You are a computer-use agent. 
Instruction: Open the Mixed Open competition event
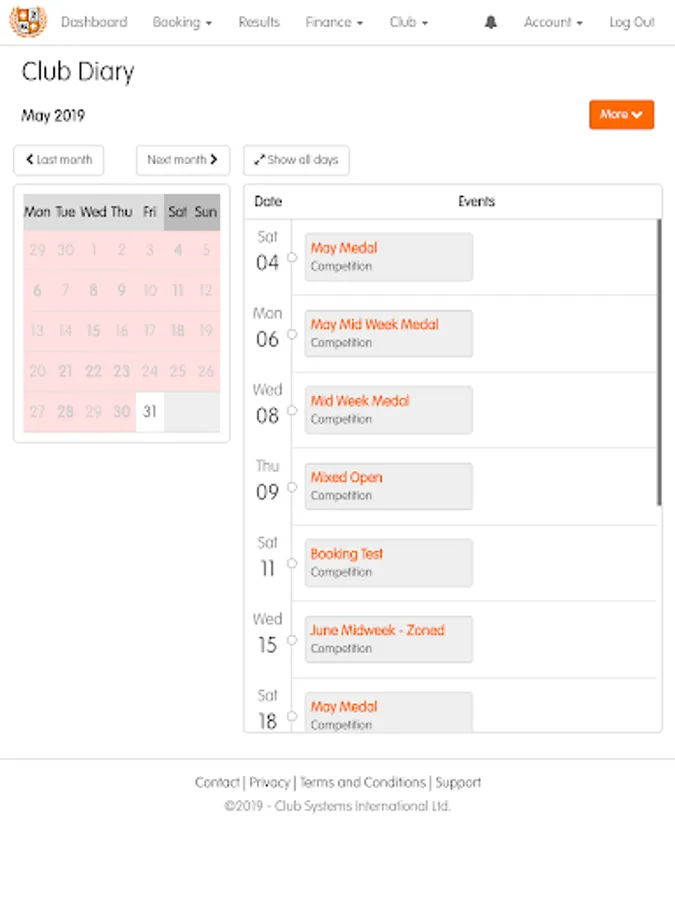coord(346,477)
